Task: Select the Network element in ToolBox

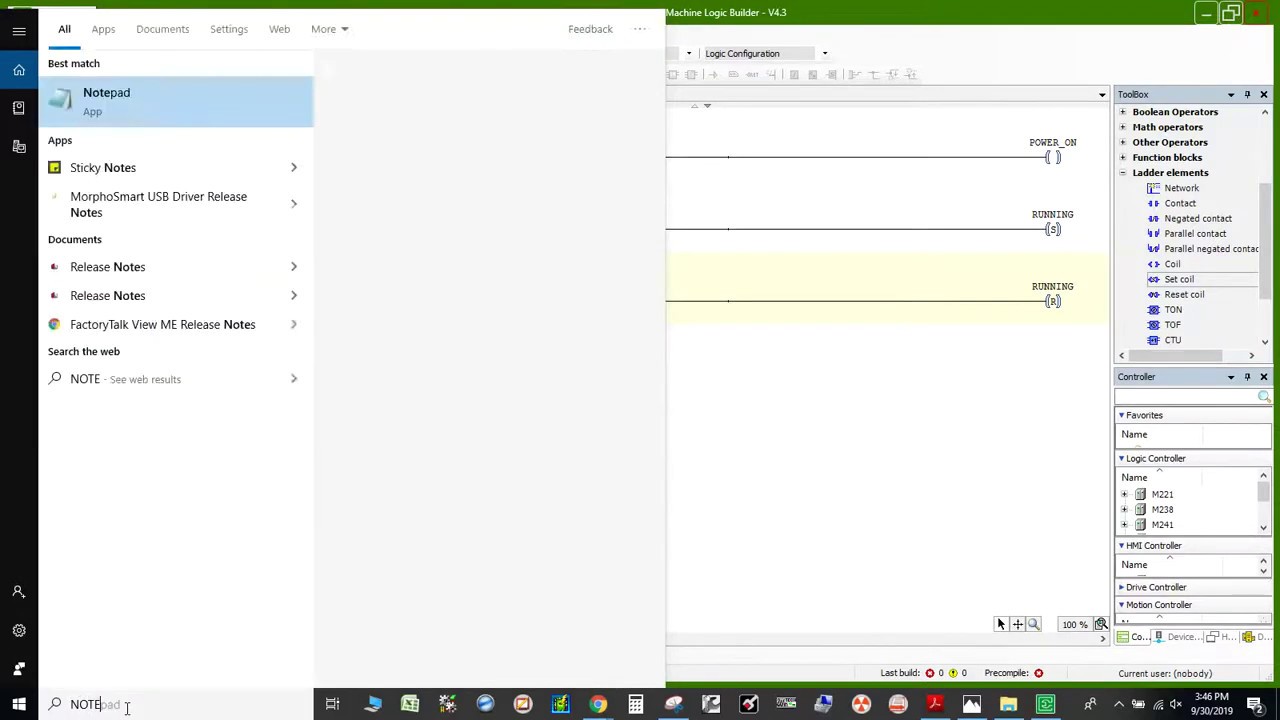Action: point(1180,188)
